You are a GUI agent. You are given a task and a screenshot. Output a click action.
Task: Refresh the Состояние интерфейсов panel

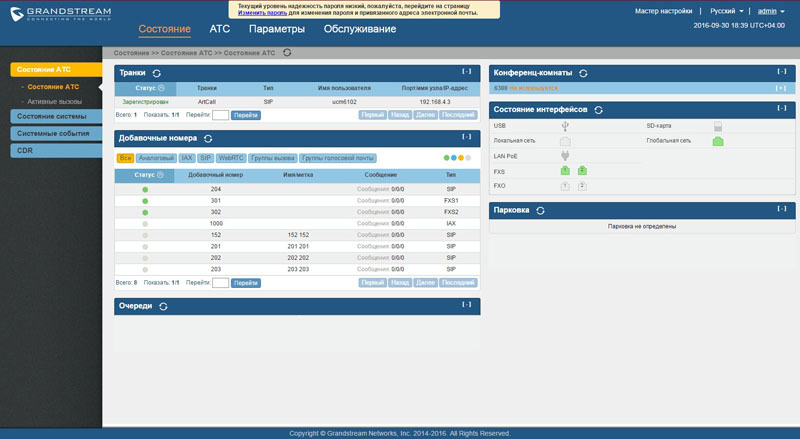click(x=598, y=110)
